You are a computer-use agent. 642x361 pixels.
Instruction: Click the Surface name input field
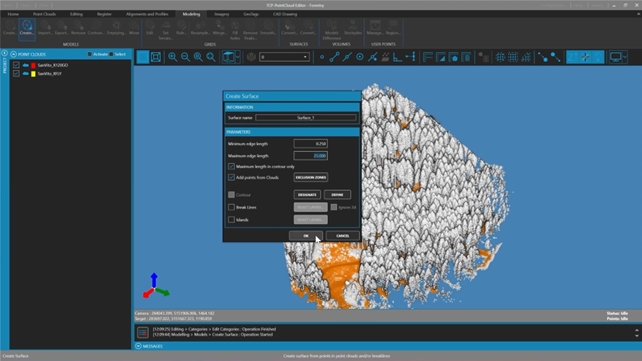(x=306, y=117)
